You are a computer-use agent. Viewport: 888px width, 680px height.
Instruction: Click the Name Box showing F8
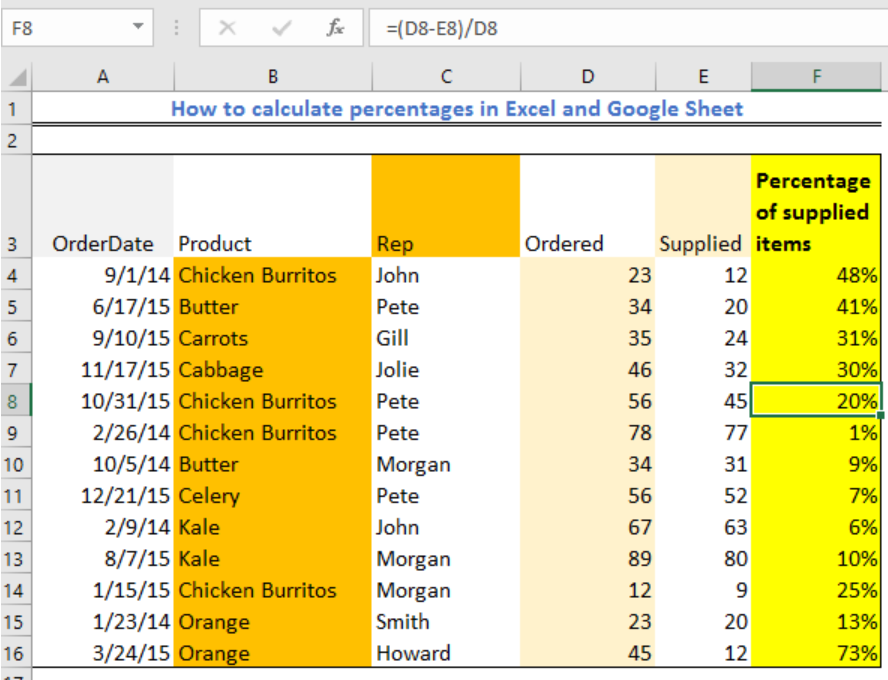click(x=77, y=27)
